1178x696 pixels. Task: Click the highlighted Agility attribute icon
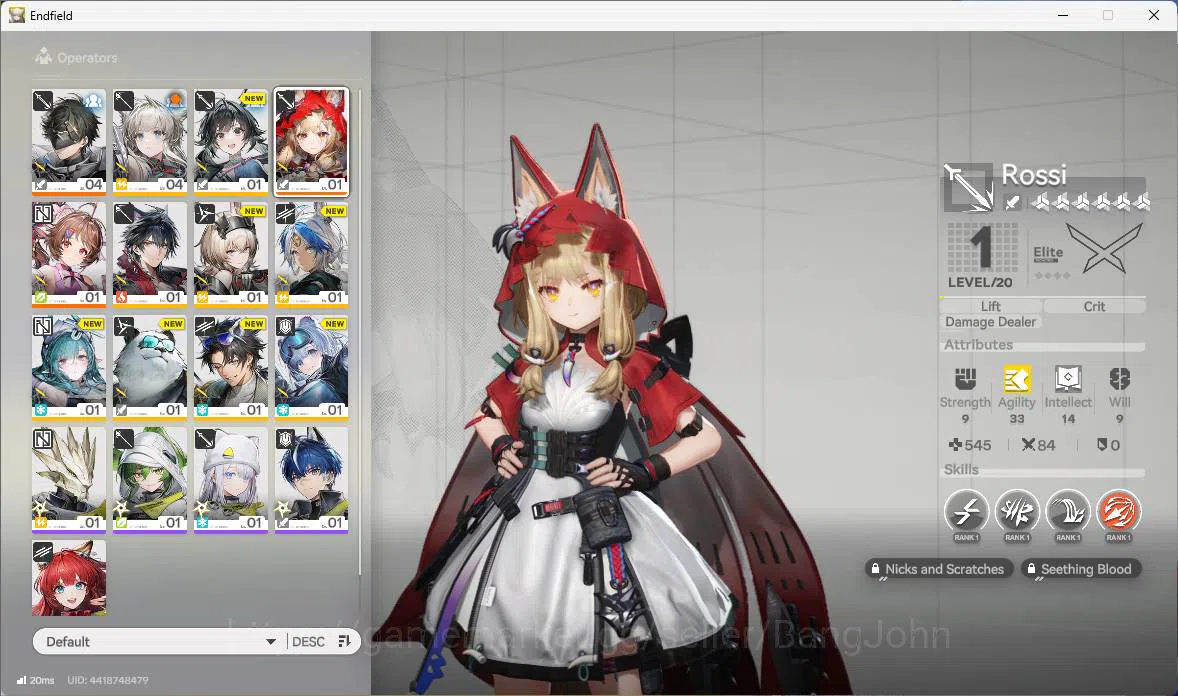(x=1016, y=379)
